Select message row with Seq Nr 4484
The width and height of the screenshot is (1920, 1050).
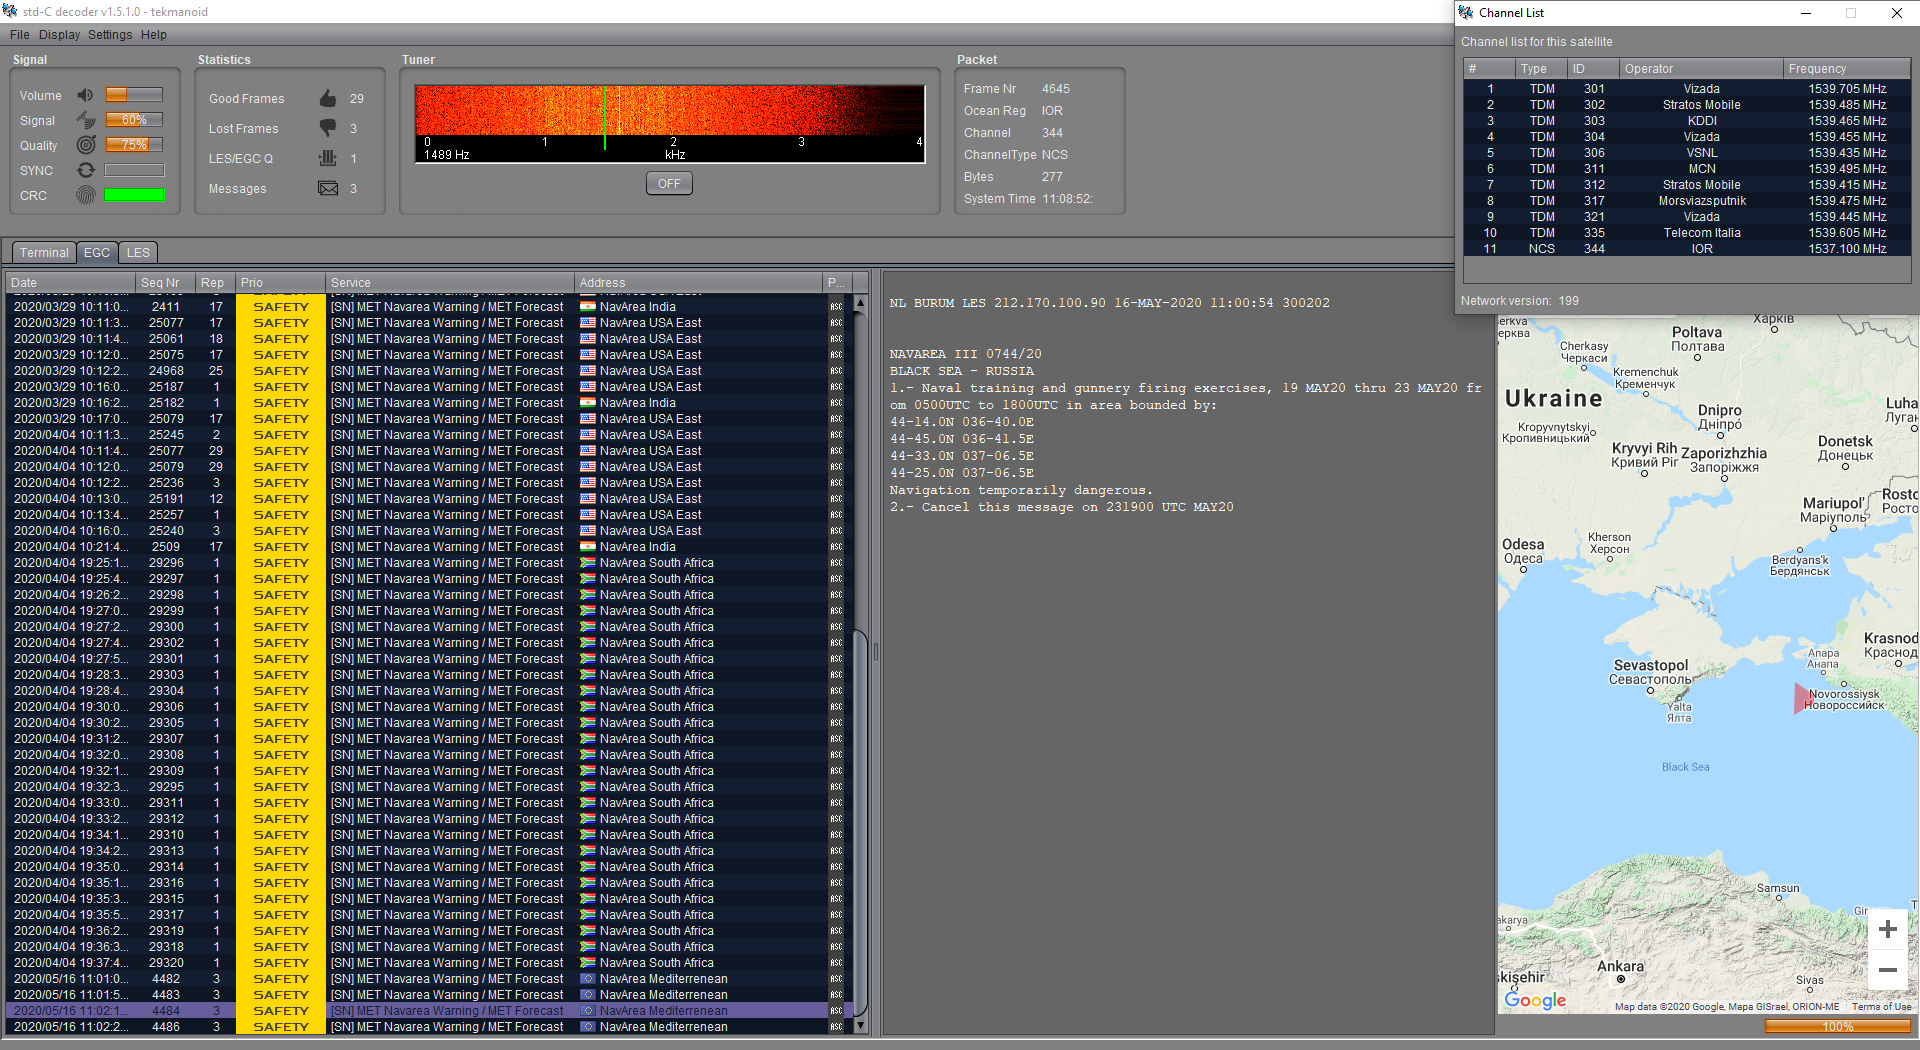point(427,1011)
